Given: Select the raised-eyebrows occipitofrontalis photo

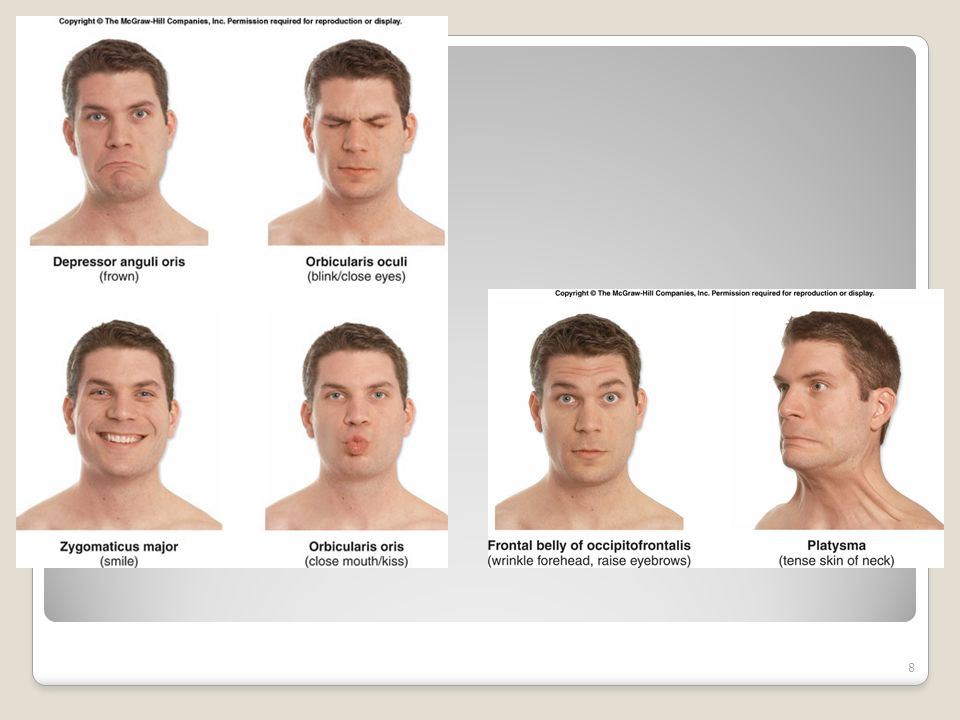Looking at the screenshot, I should coord(589,421).
